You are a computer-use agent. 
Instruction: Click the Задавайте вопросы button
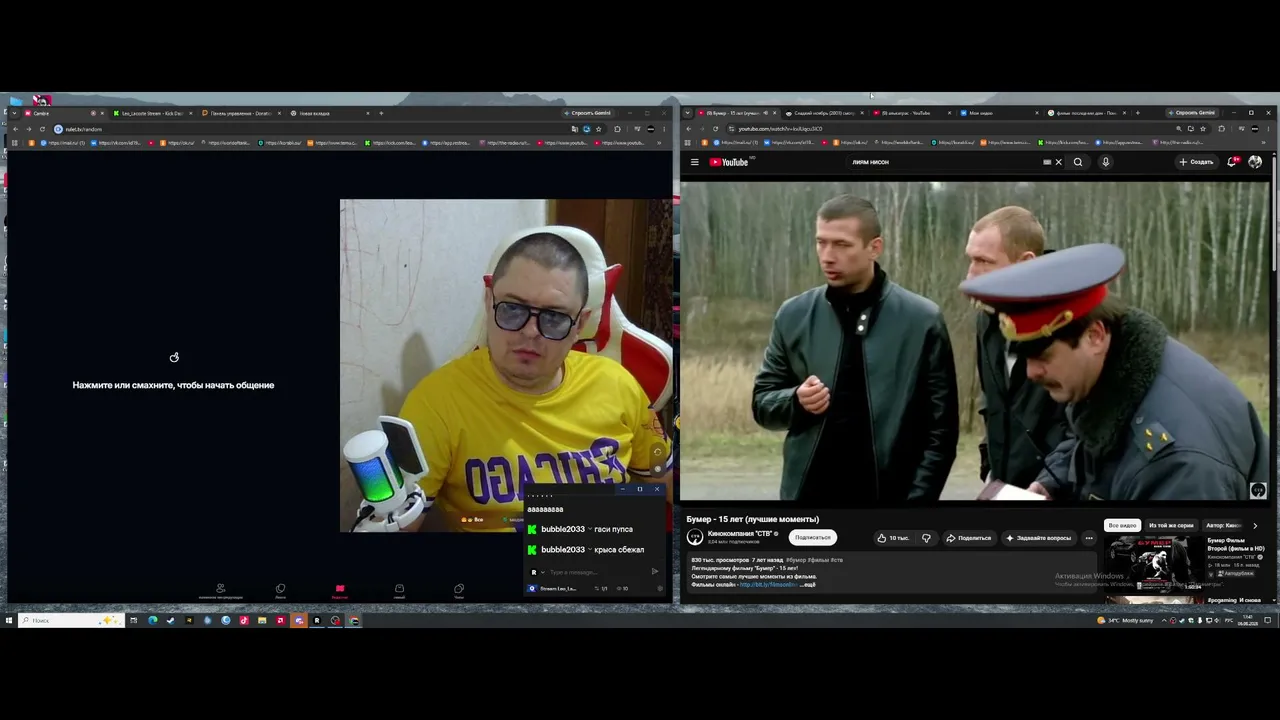[x=1039, y=538]
